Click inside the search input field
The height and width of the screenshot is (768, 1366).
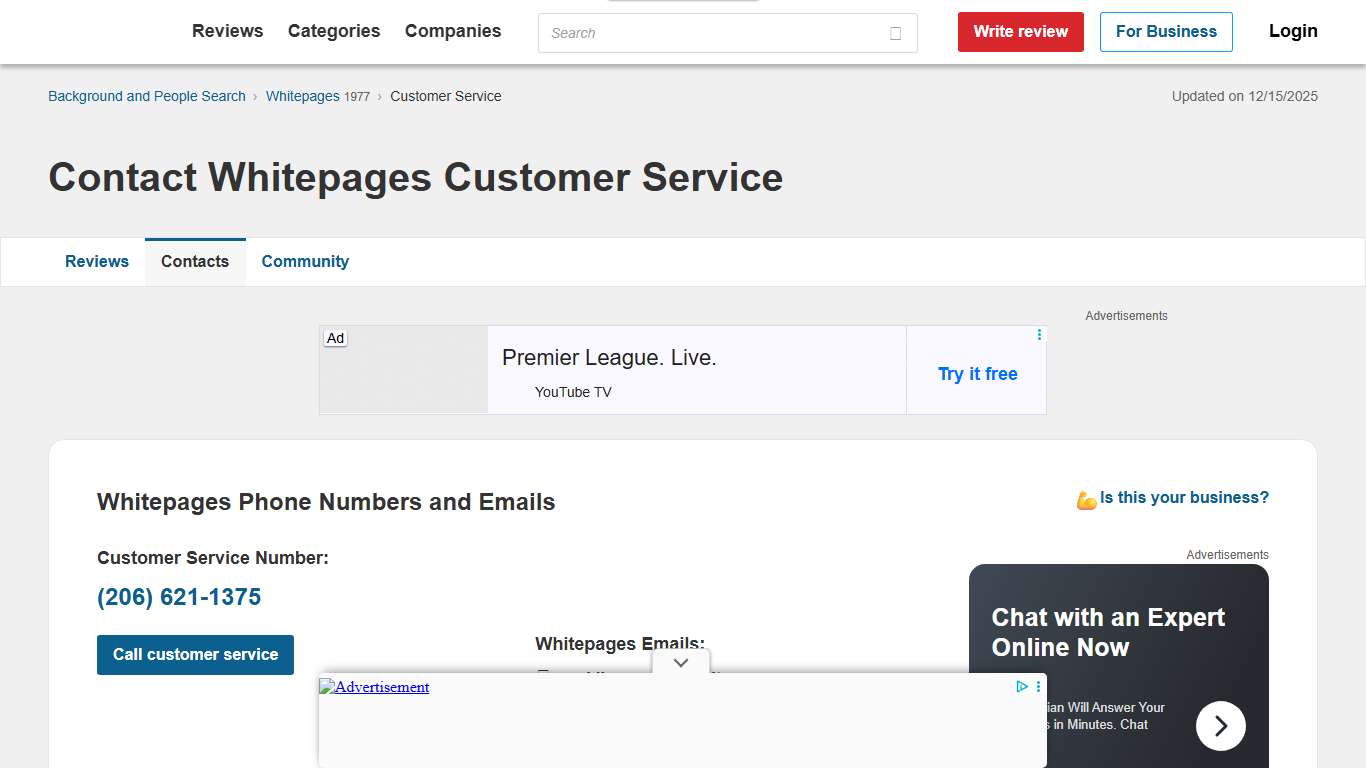click(x=700, y=33)
